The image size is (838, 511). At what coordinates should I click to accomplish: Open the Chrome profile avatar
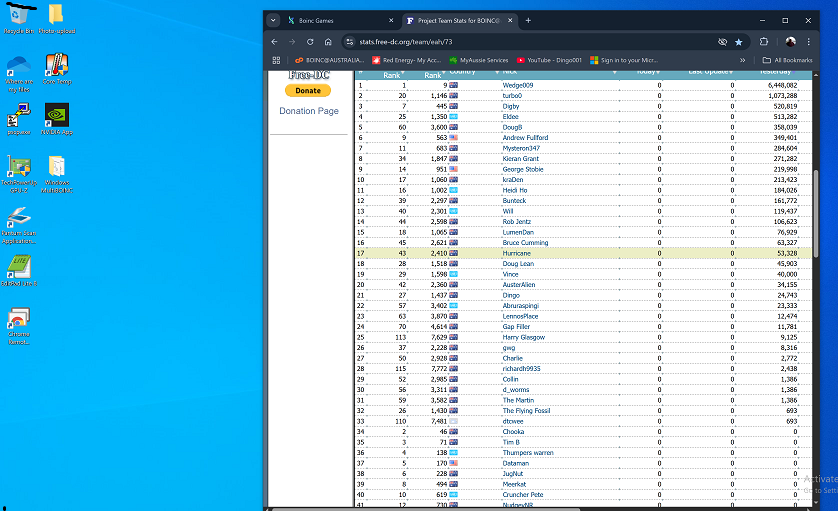(x=790, y=42)
